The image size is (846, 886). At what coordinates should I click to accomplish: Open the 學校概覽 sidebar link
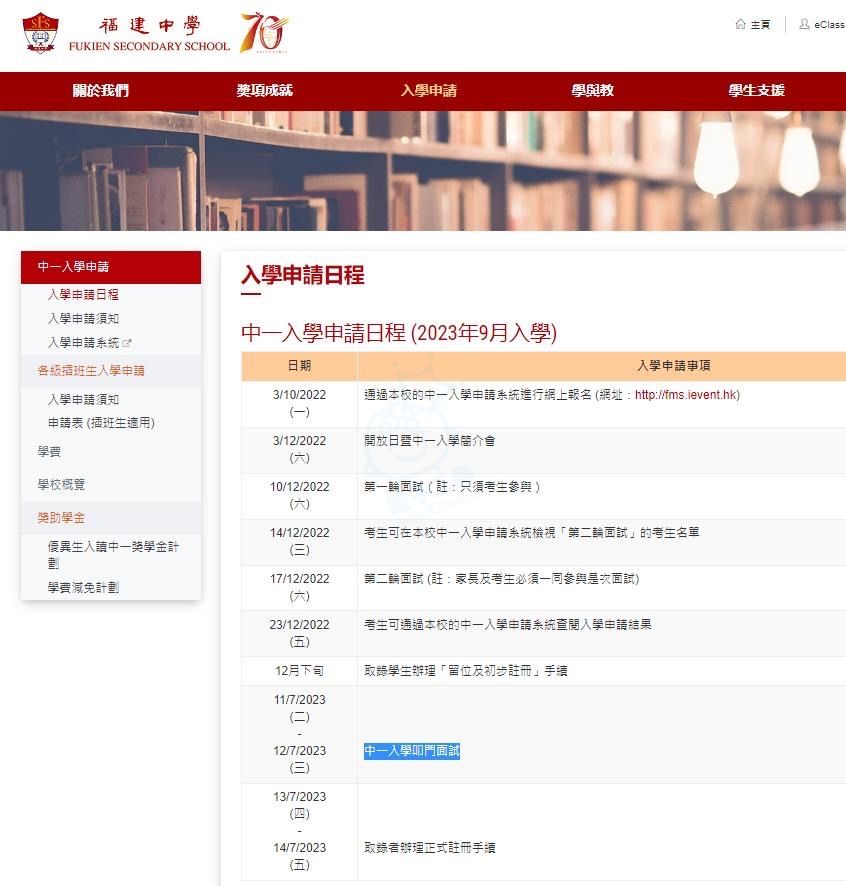61,484
